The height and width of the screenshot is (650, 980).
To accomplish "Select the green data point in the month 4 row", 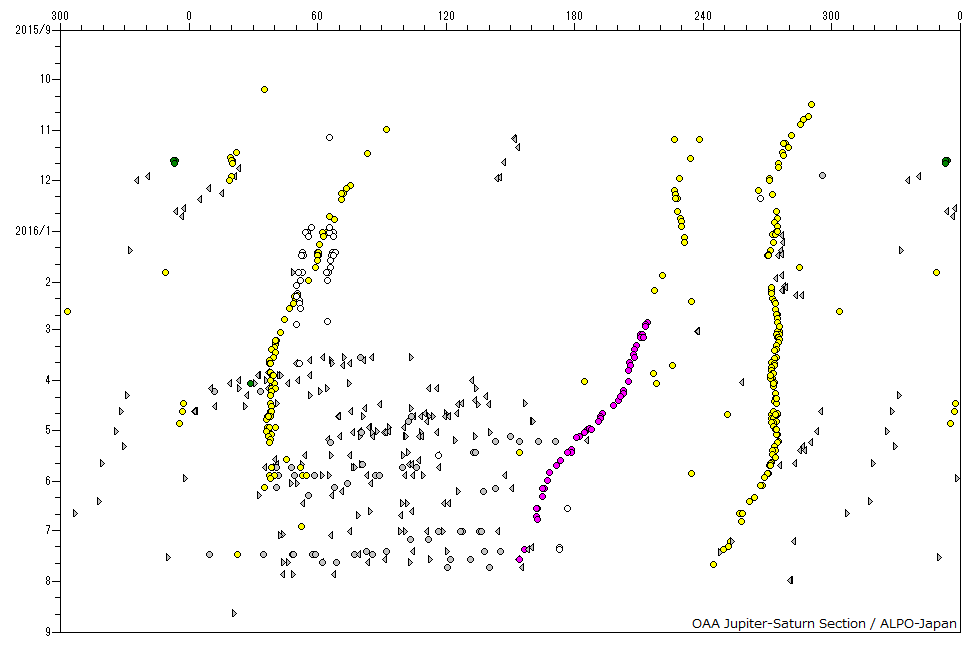I will coord(251,383).
